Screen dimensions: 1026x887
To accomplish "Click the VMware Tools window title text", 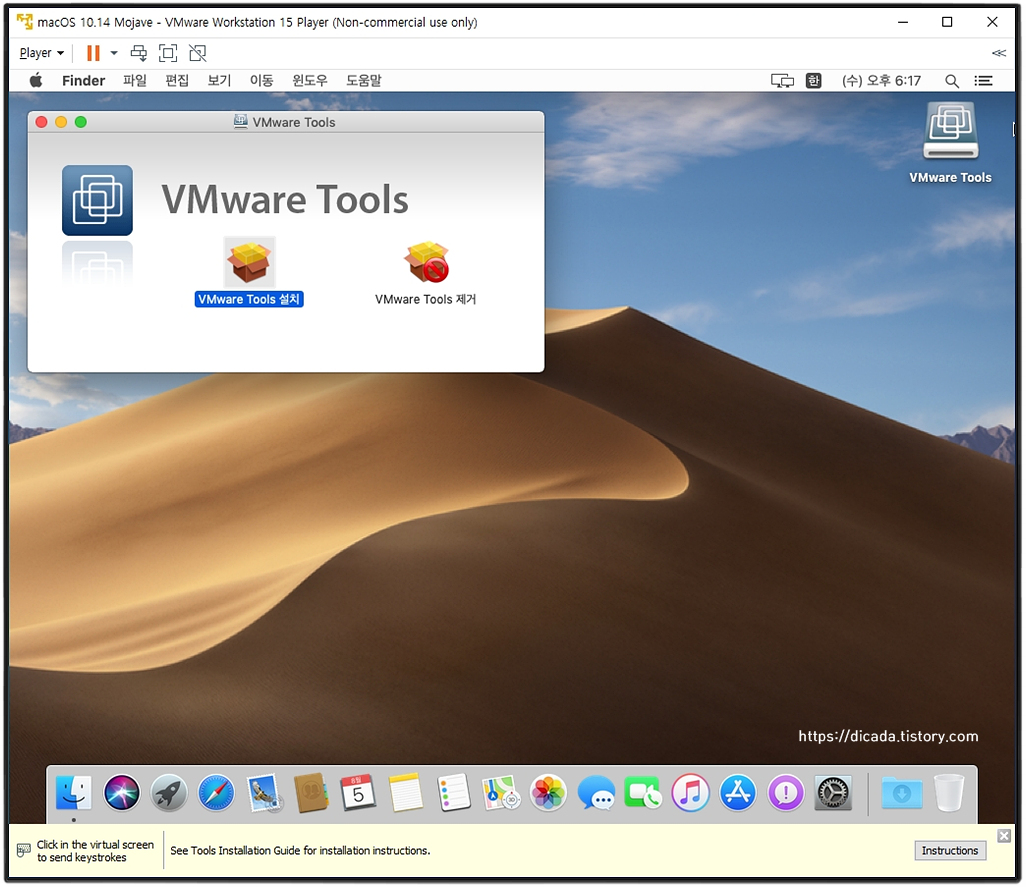I will pyautogui.click(x=294, y=122).
